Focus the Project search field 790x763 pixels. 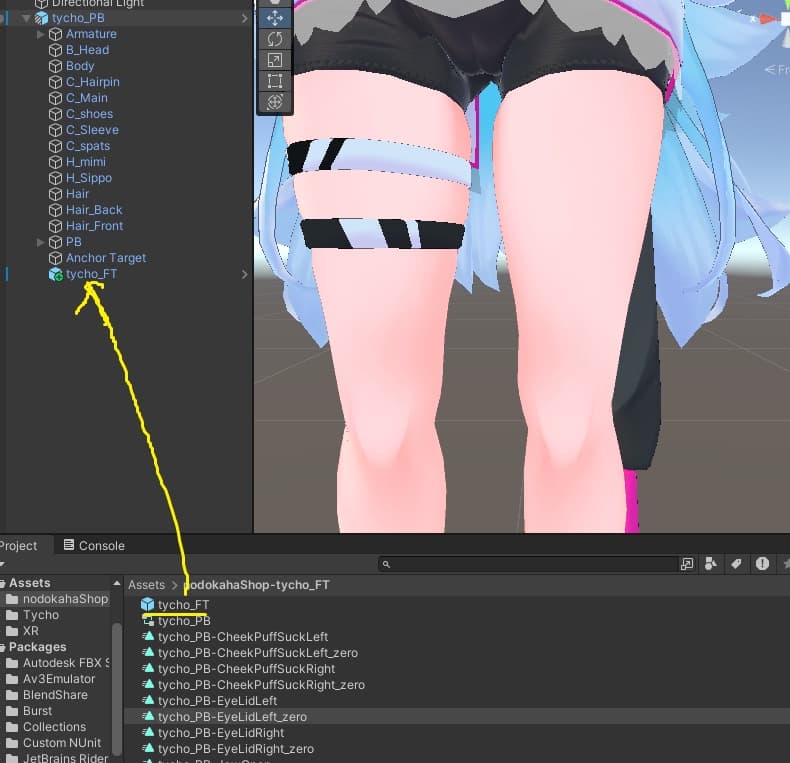pos(528,564)
